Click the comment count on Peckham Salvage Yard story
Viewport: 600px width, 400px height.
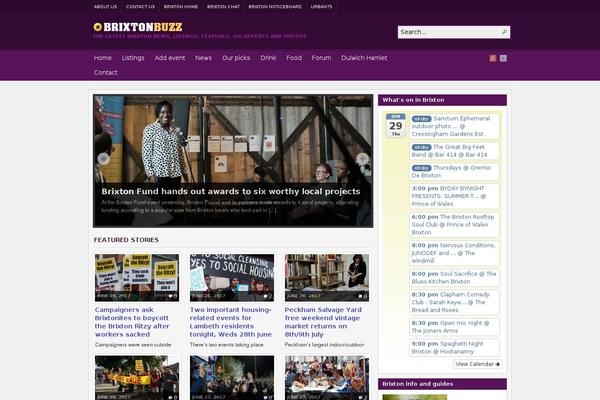click(363, 296)
